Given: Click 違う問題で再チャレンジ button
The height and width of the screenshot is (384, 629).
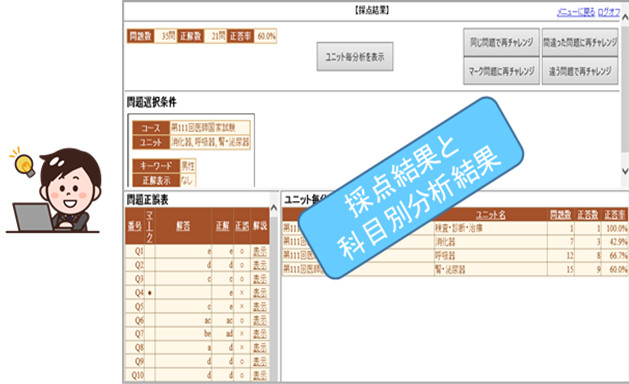Looking at the screenshot, I should pyautogui.click(x=580, y=71).
